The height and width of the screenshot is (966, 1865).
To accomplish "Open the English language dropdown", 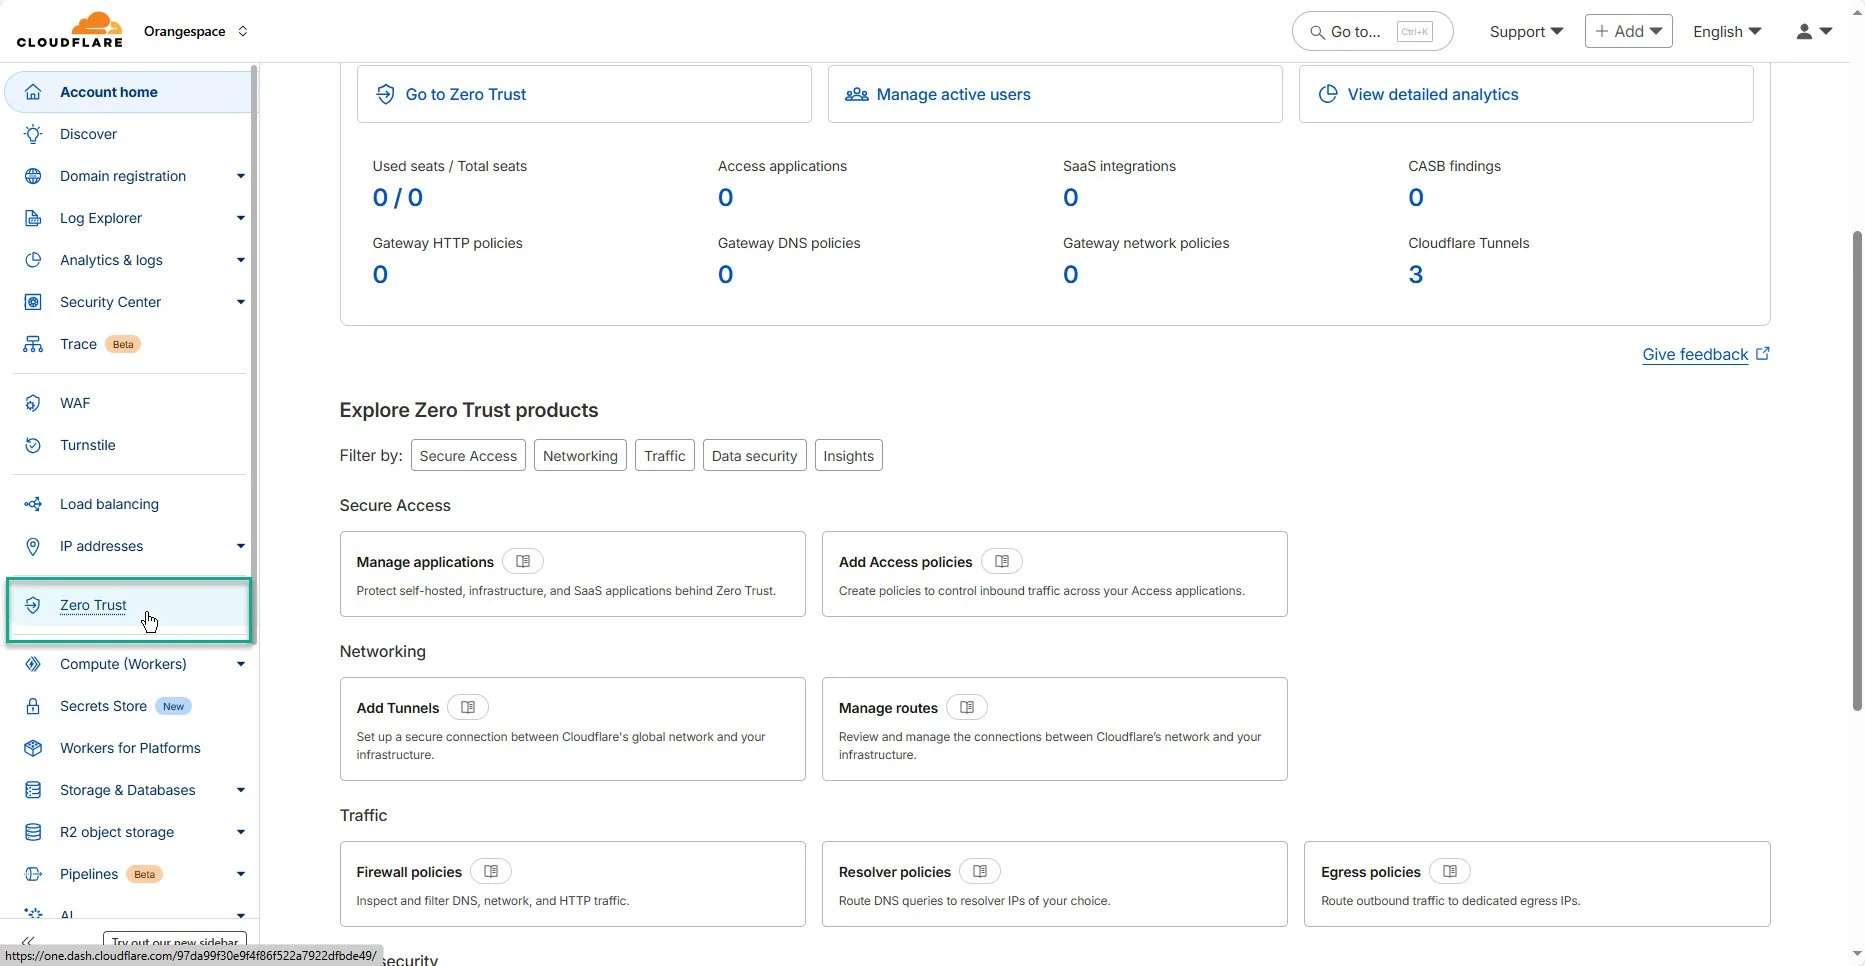I will pyautogui.click(x=1726, y=30).
